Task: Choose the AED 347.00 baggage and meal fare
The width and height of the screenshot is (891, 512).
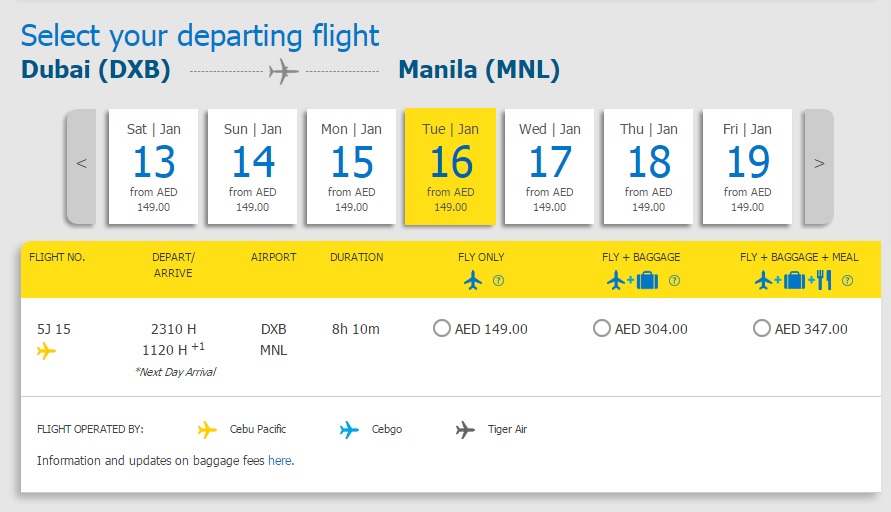Action: click(x=761, y=328)
